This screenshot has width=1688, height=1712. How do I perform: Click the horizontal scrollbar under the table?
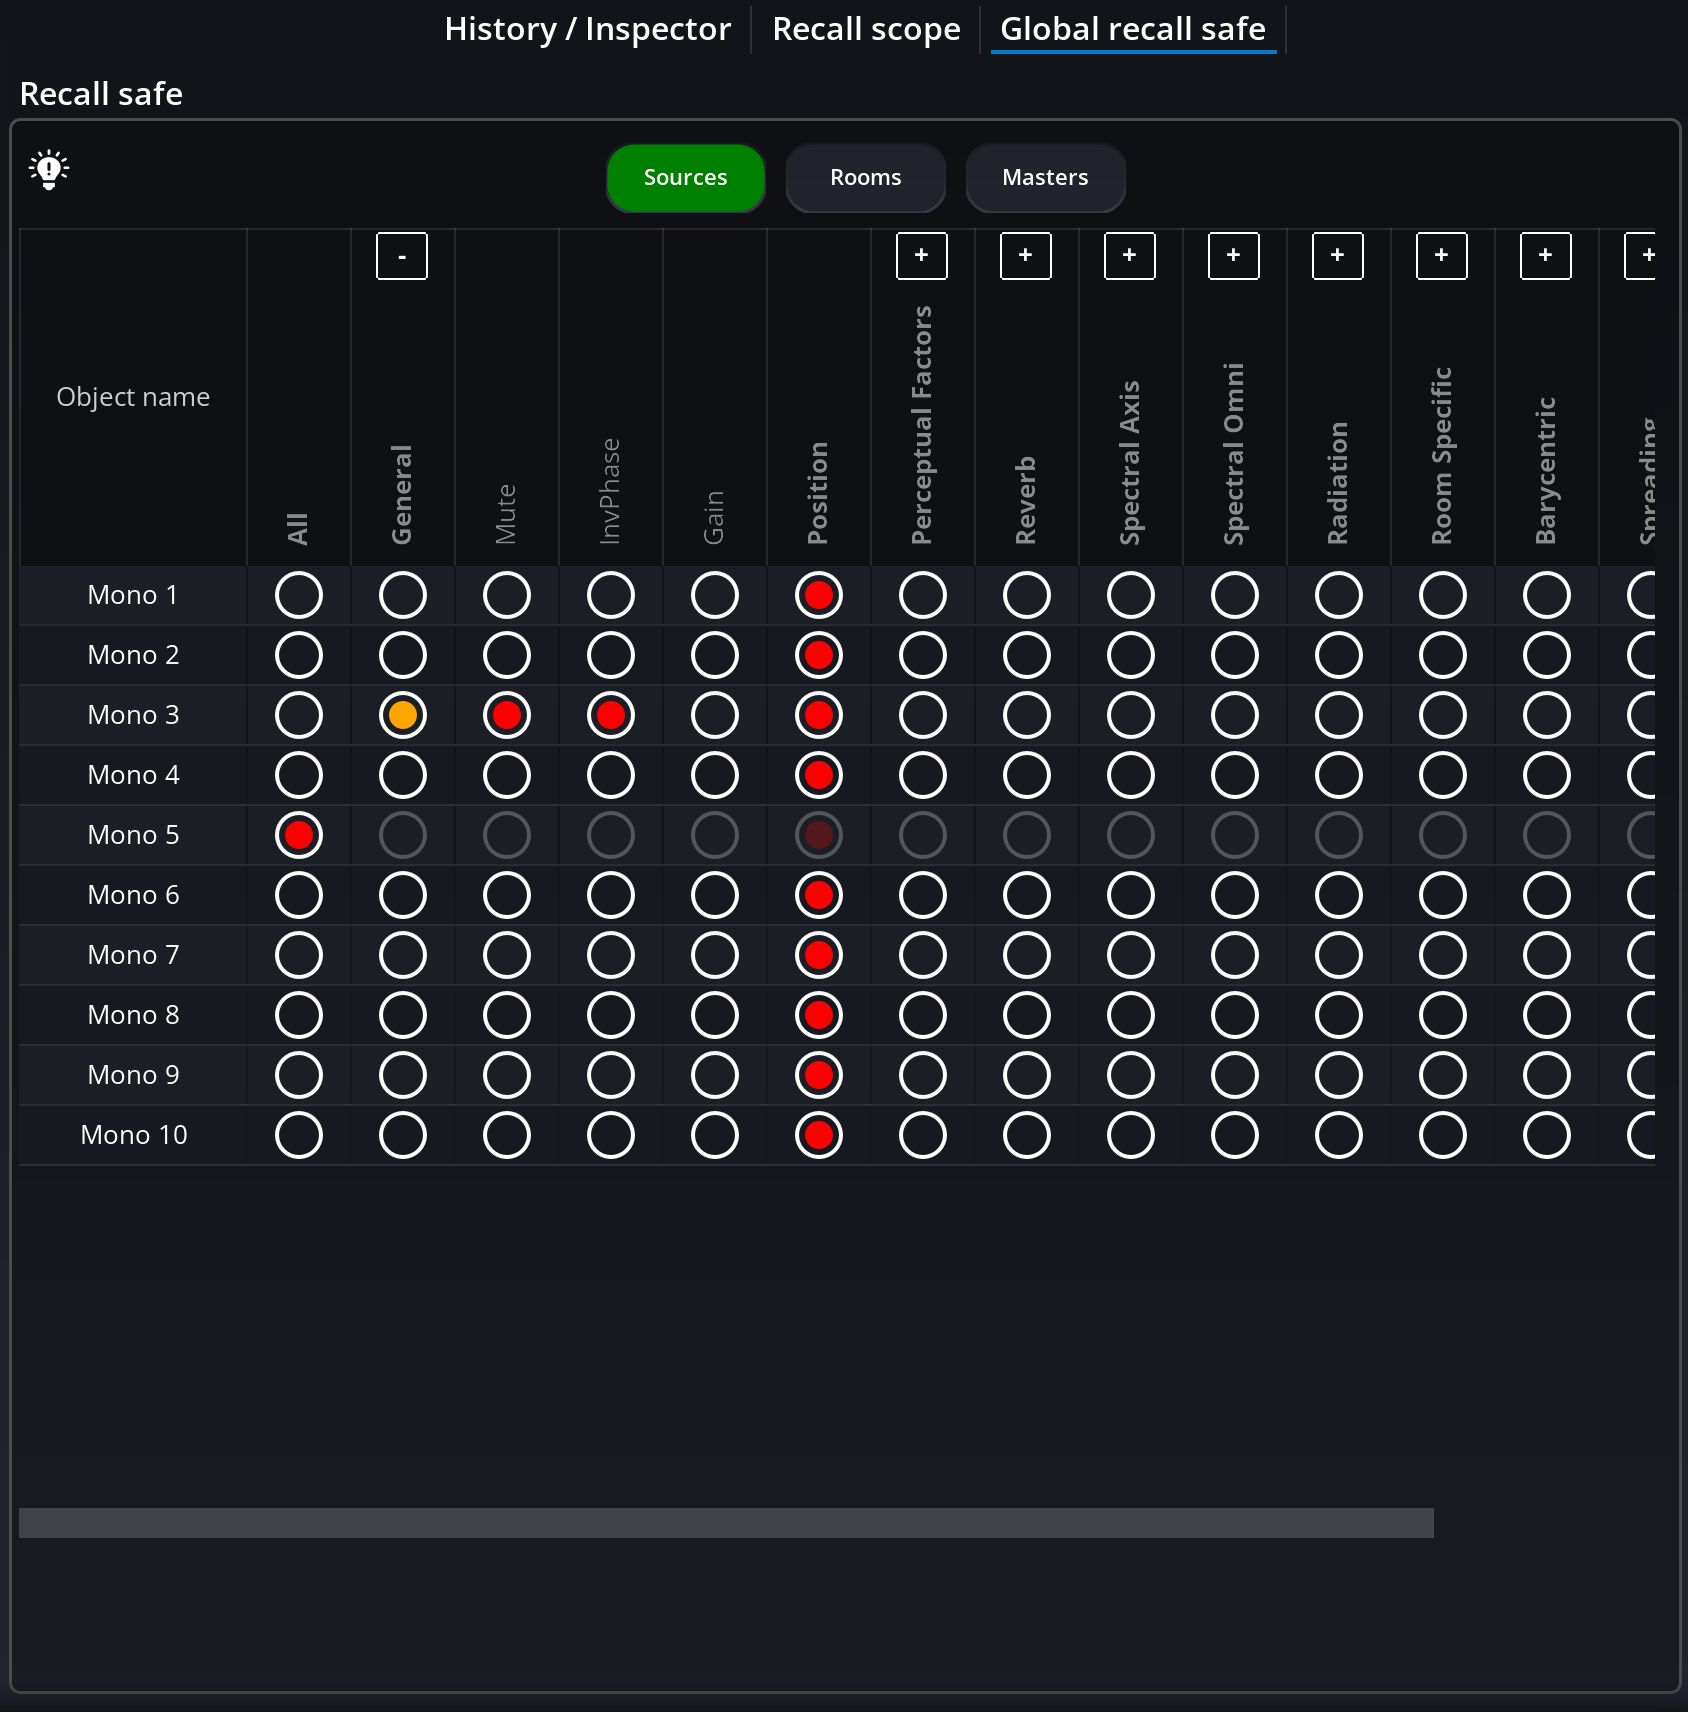726,1522
